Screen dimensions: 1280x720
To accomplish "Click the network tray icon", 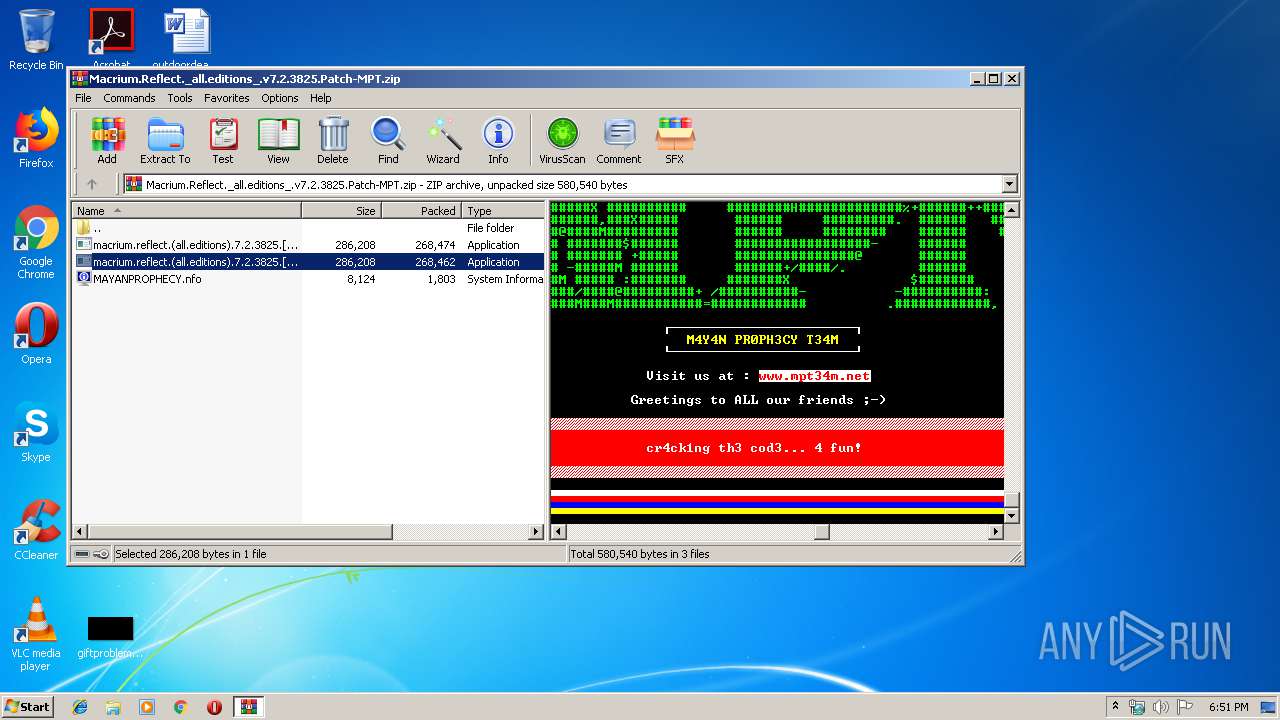I will point(1137,707).
